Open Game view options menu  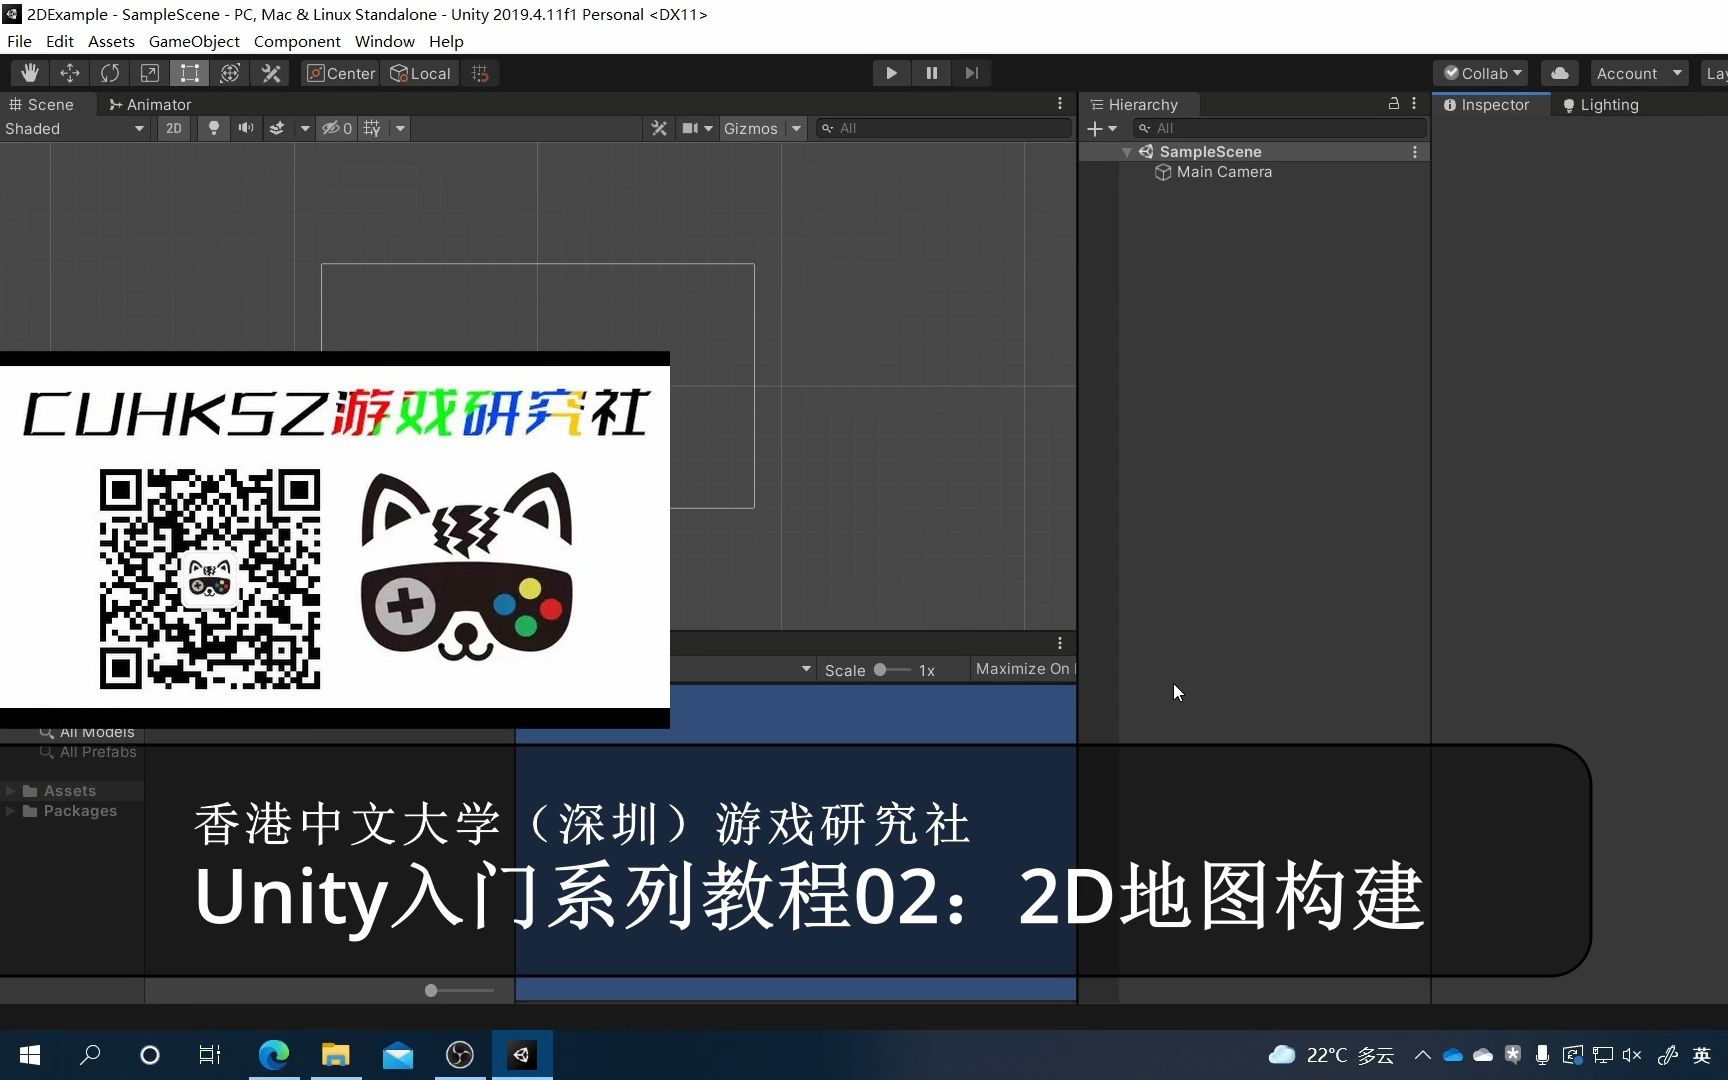(1060, 643)
